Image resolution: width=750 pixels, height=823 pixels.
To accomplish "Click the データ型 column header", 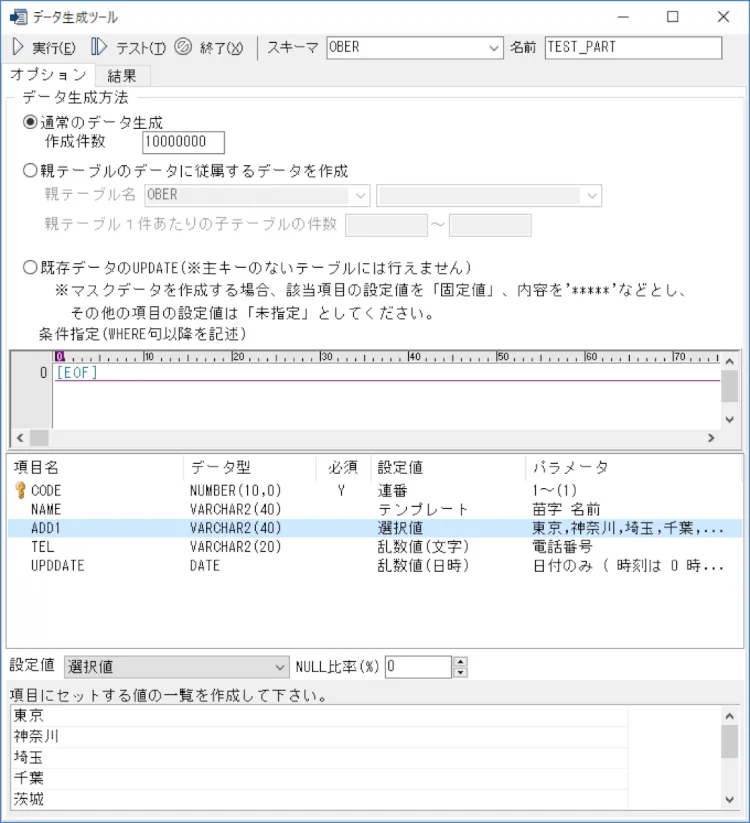I will (250, 467).
